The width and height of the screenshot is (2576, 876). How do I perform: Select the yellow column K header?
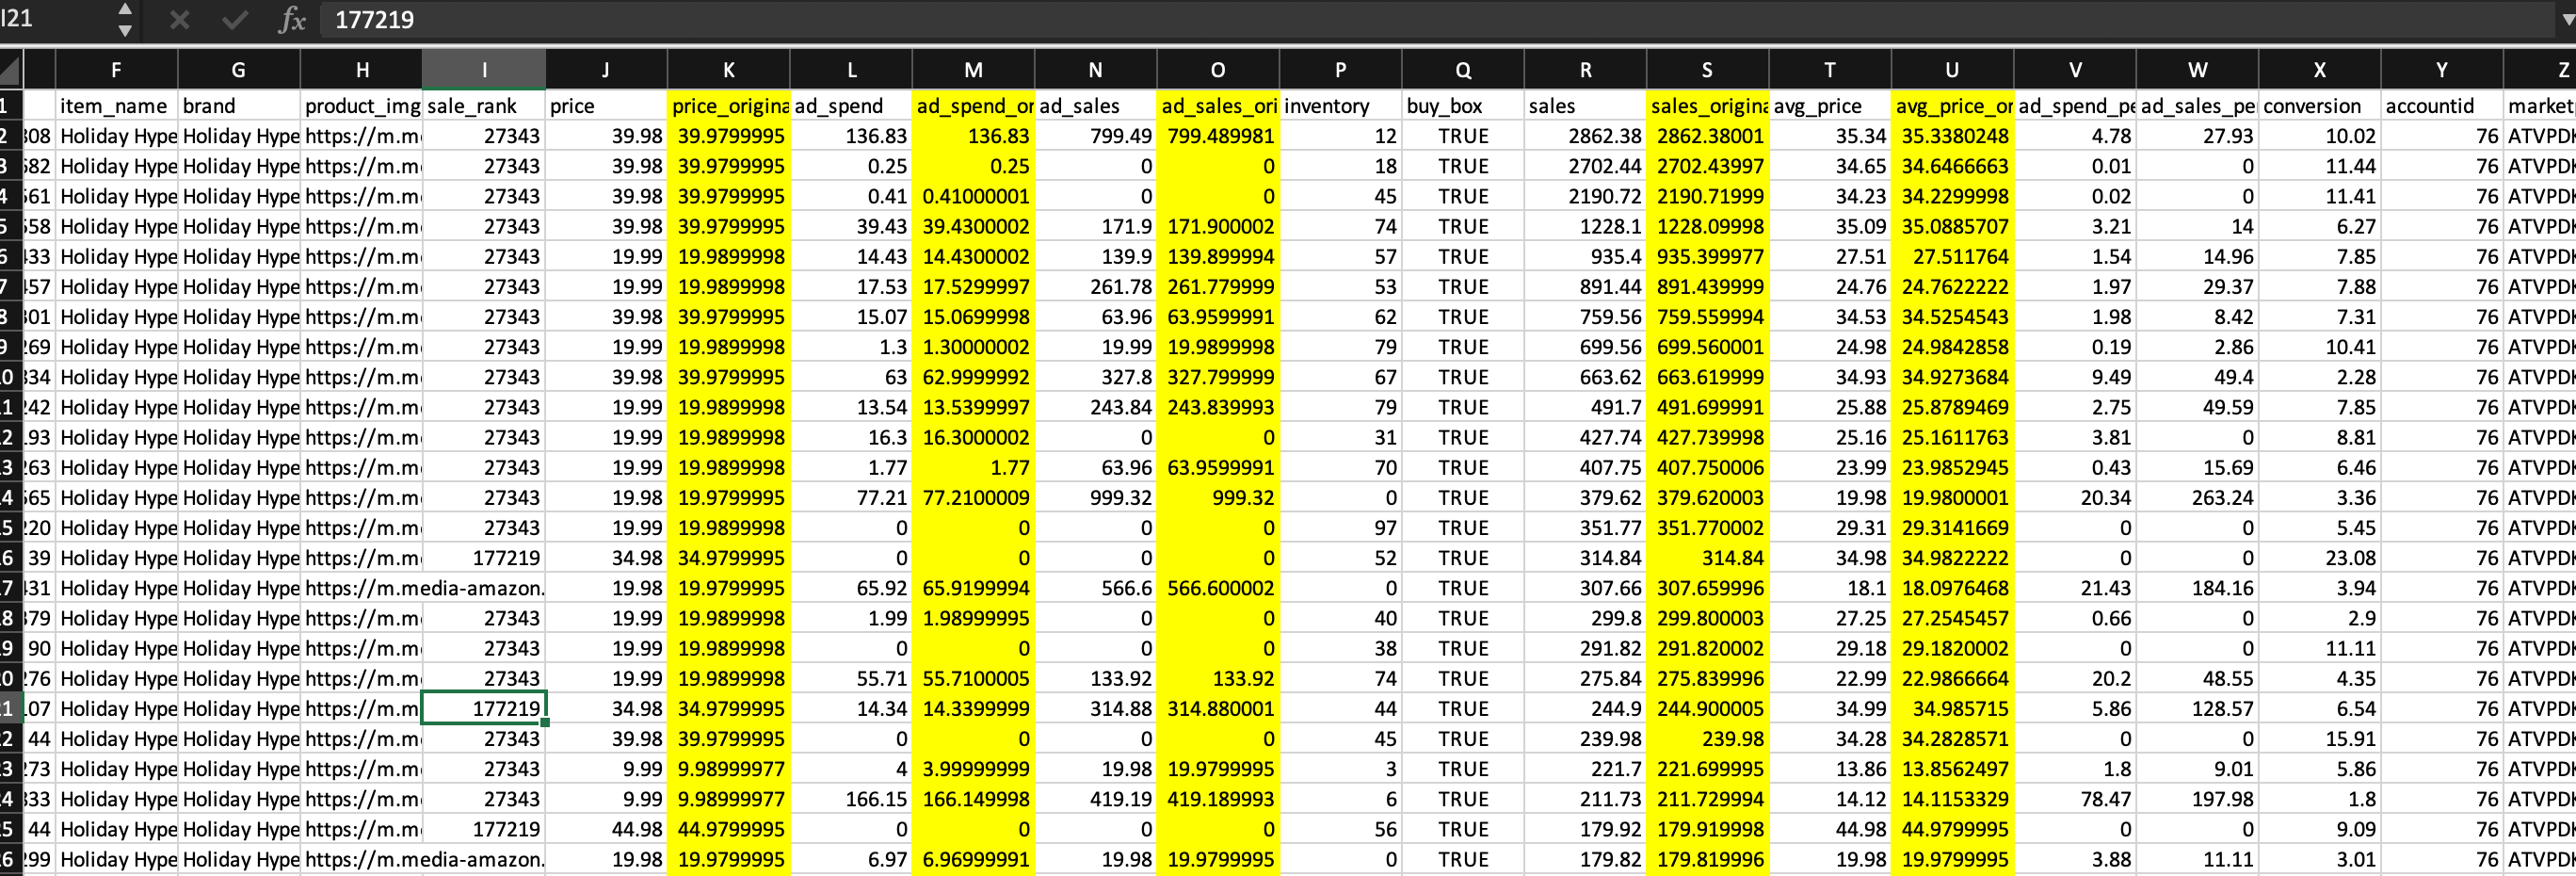[x=728, y=70]
